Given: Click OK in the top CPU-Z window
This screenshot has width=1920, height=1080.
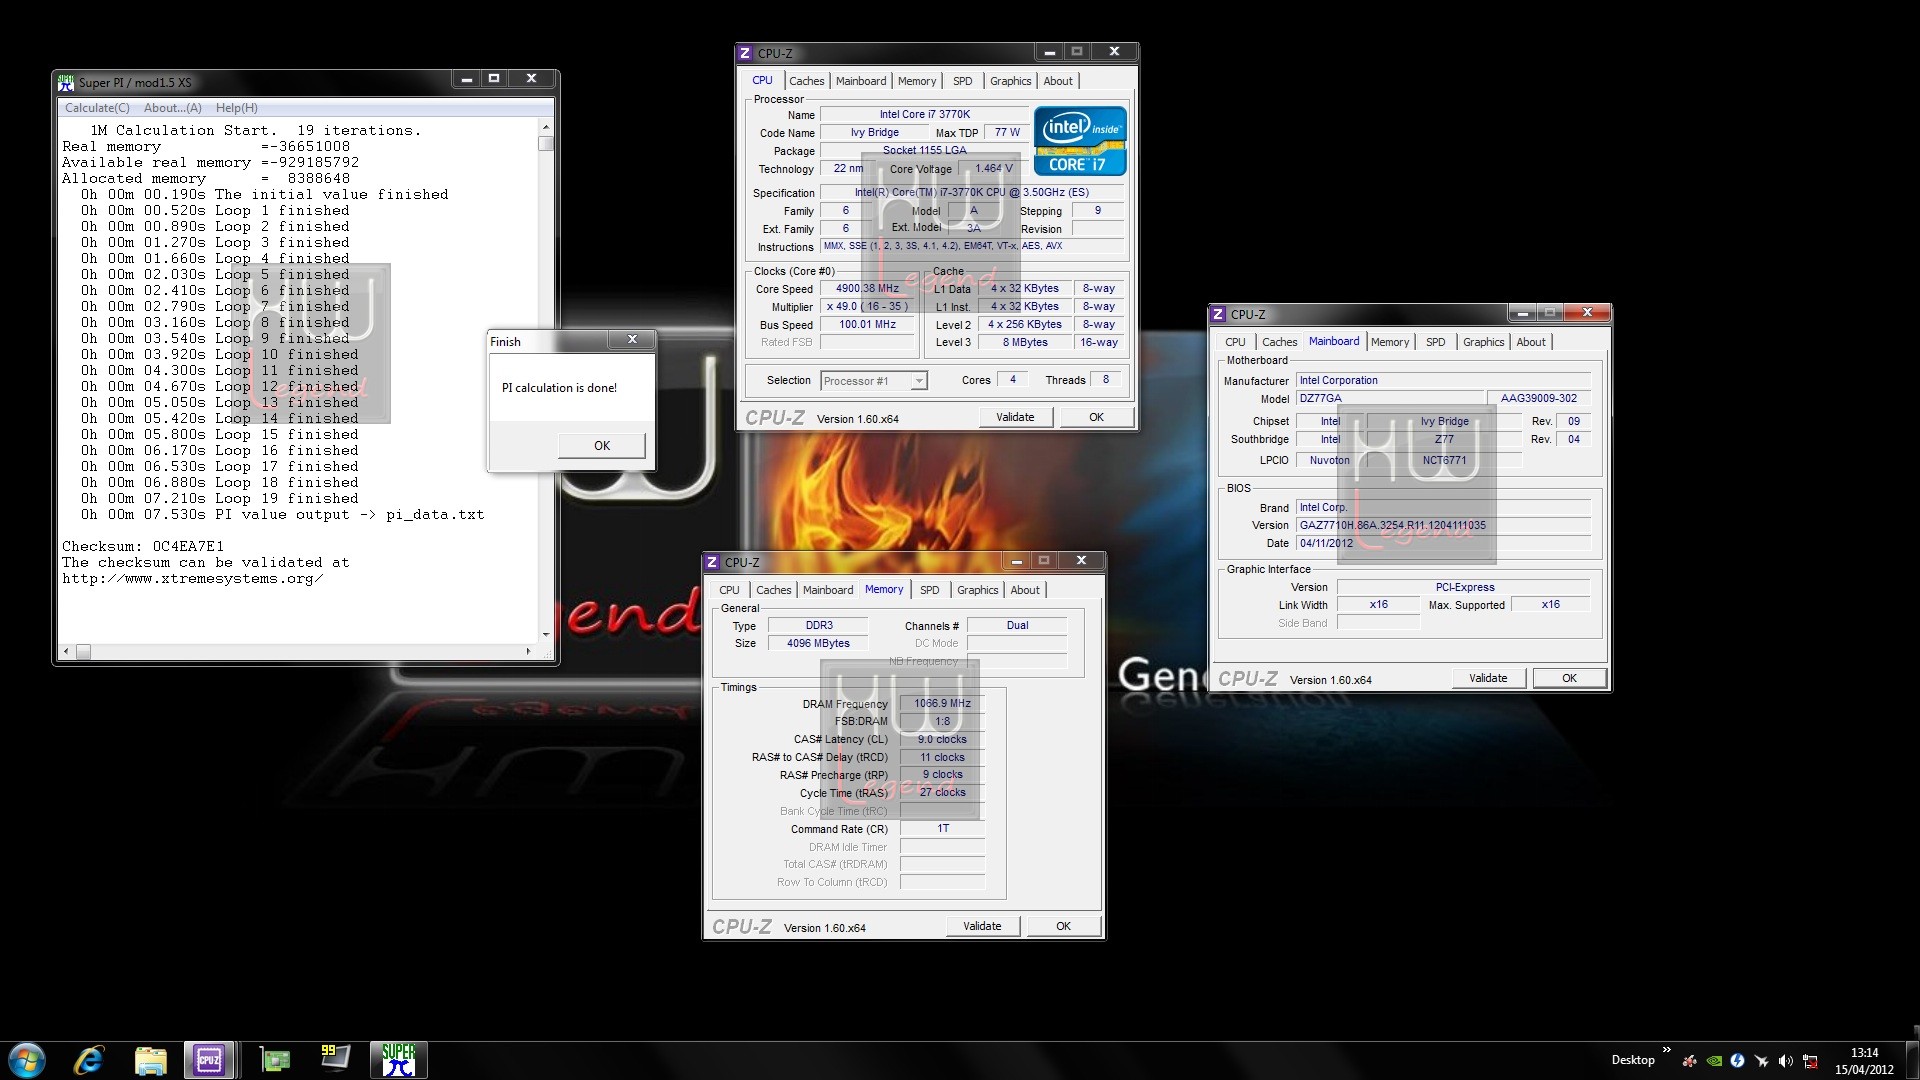Looking at the screenshot, I should (1096, 417).
